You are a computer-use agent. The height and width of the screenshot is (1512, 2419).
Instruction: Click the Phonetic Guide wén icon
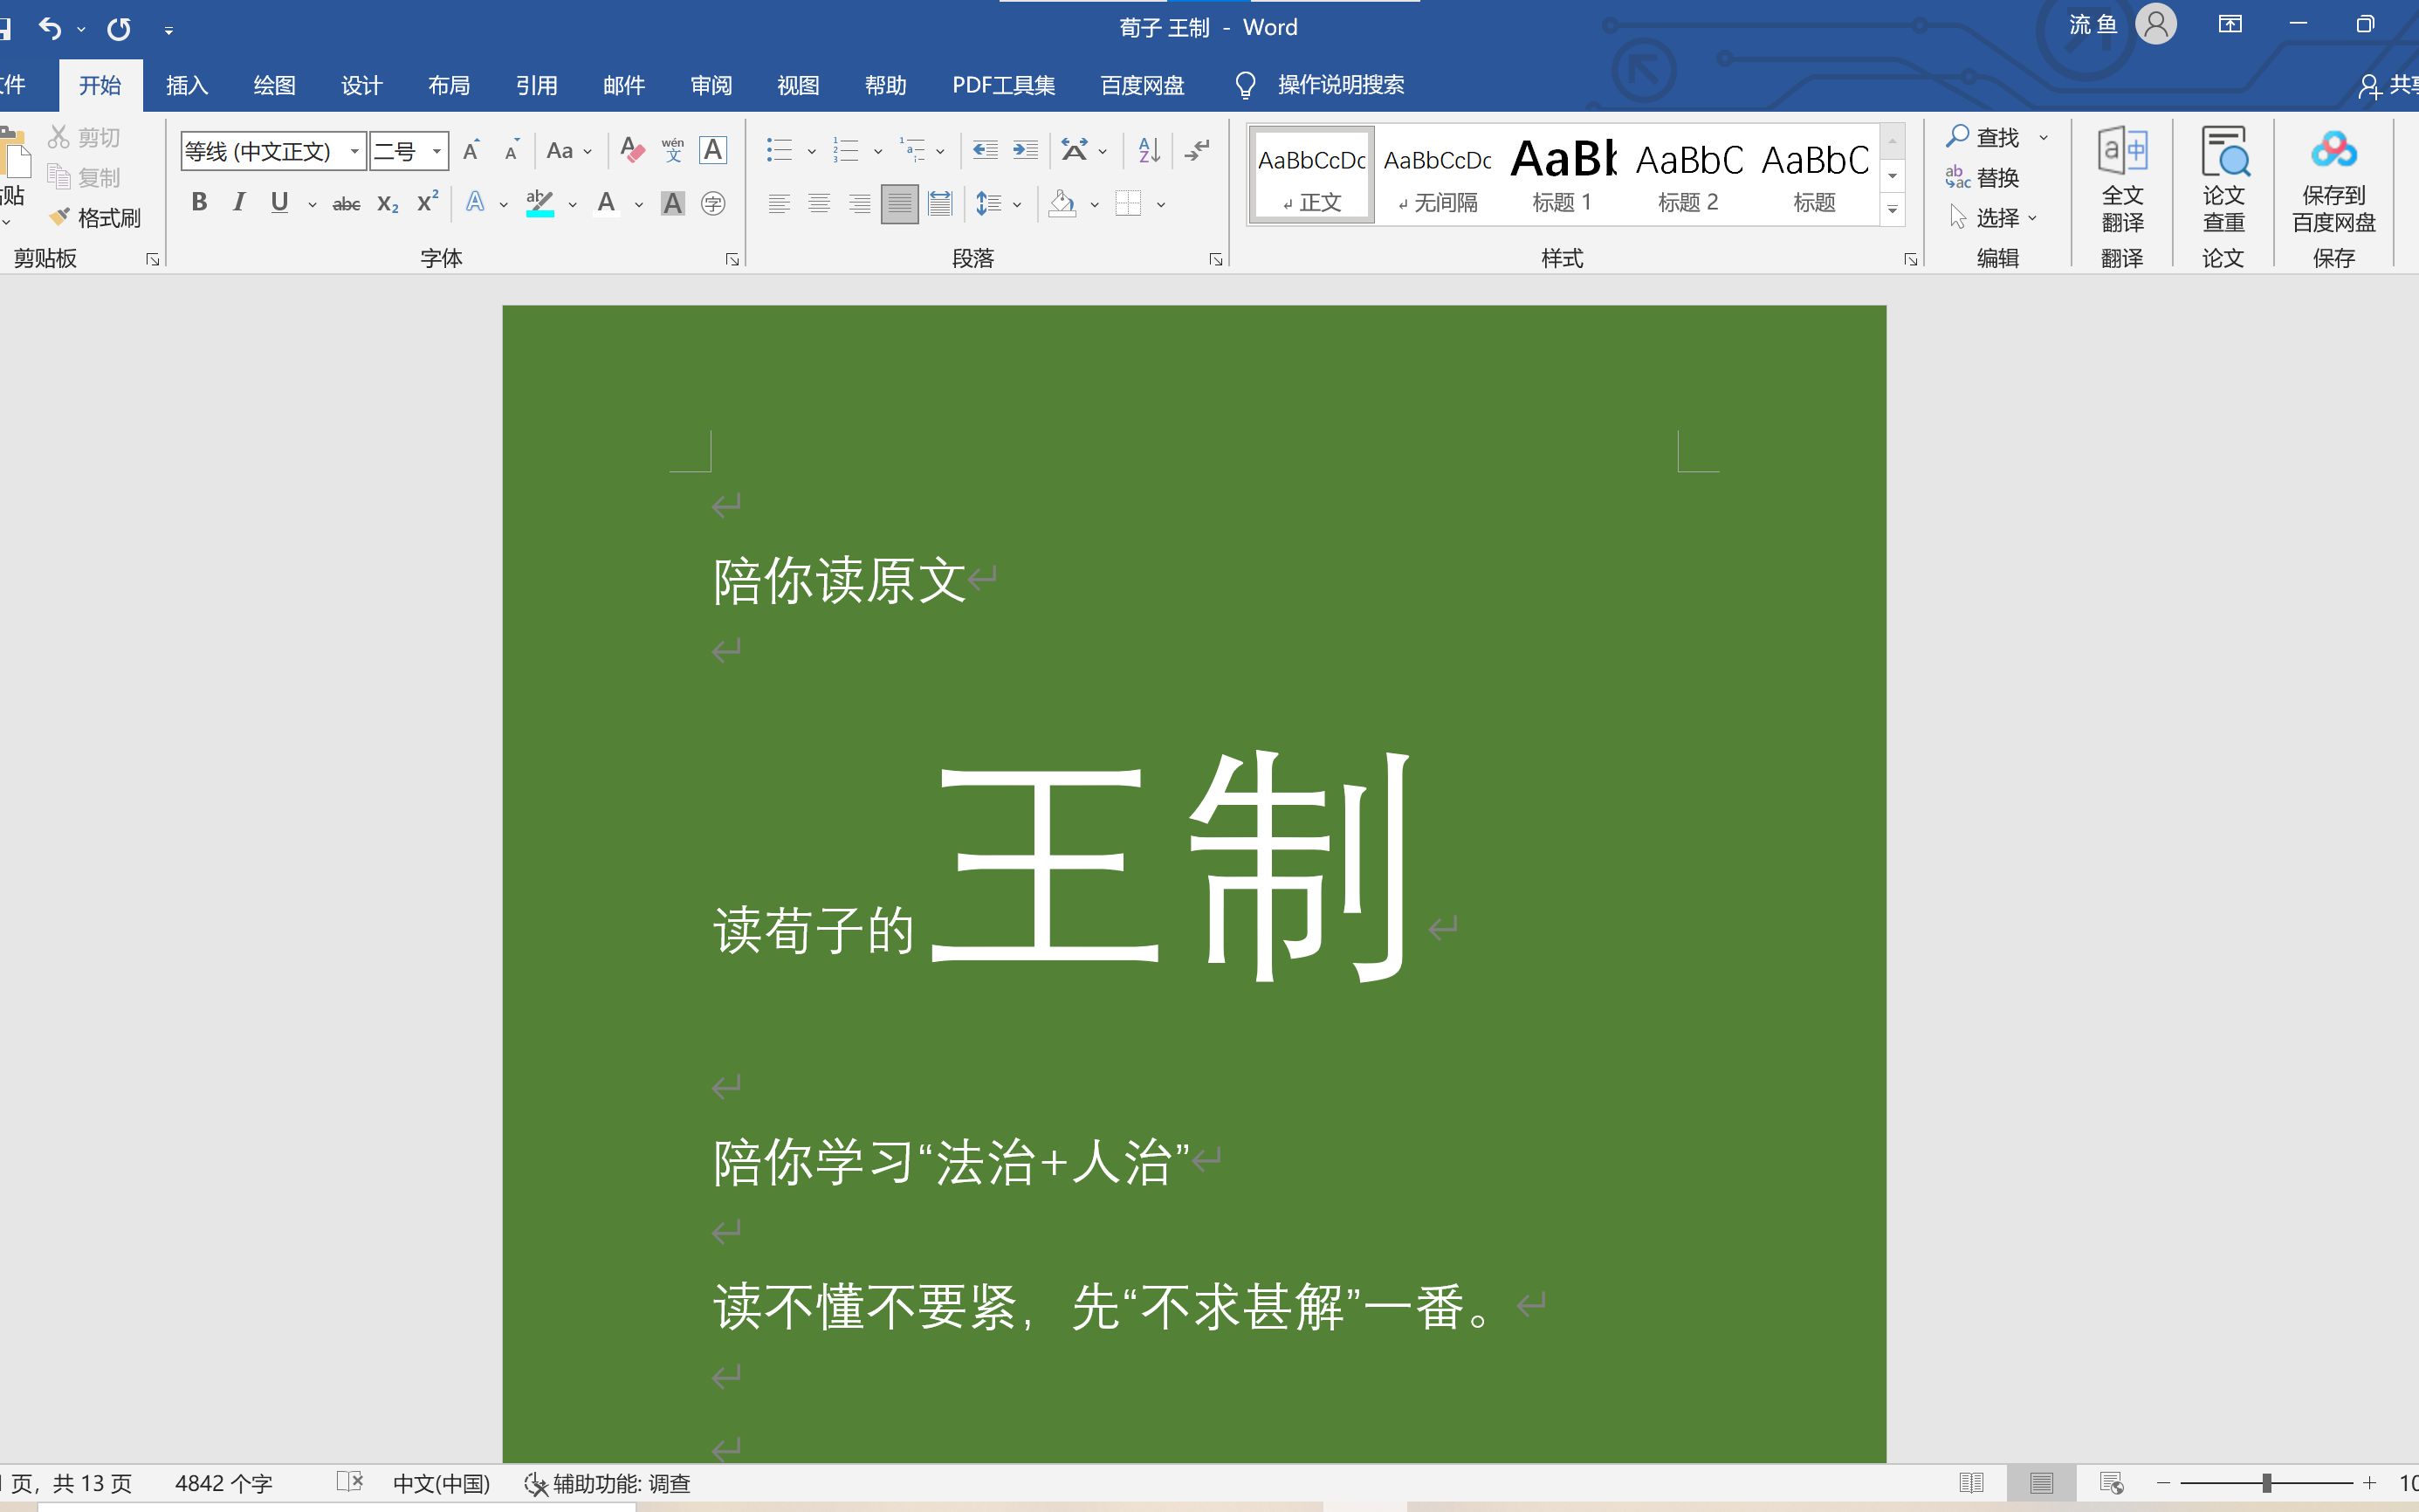(x=673, y=151)
